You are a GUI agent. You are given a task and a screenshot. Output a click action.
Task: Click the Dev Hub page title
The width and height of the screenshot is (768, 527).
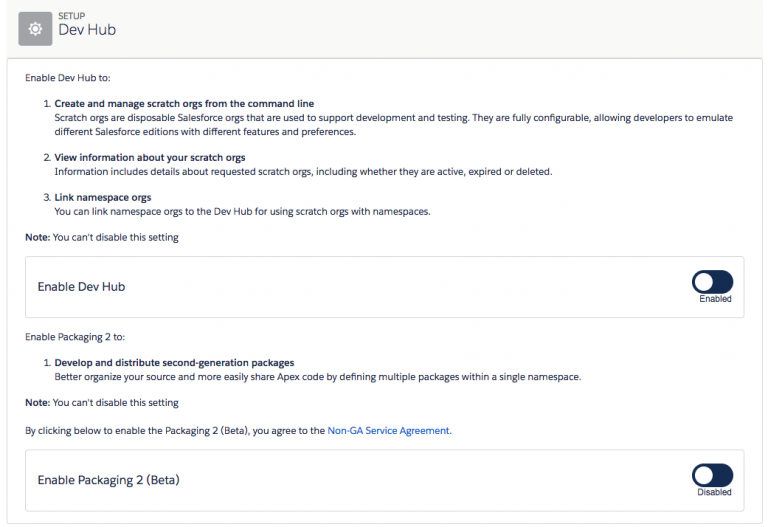[87, 30]
